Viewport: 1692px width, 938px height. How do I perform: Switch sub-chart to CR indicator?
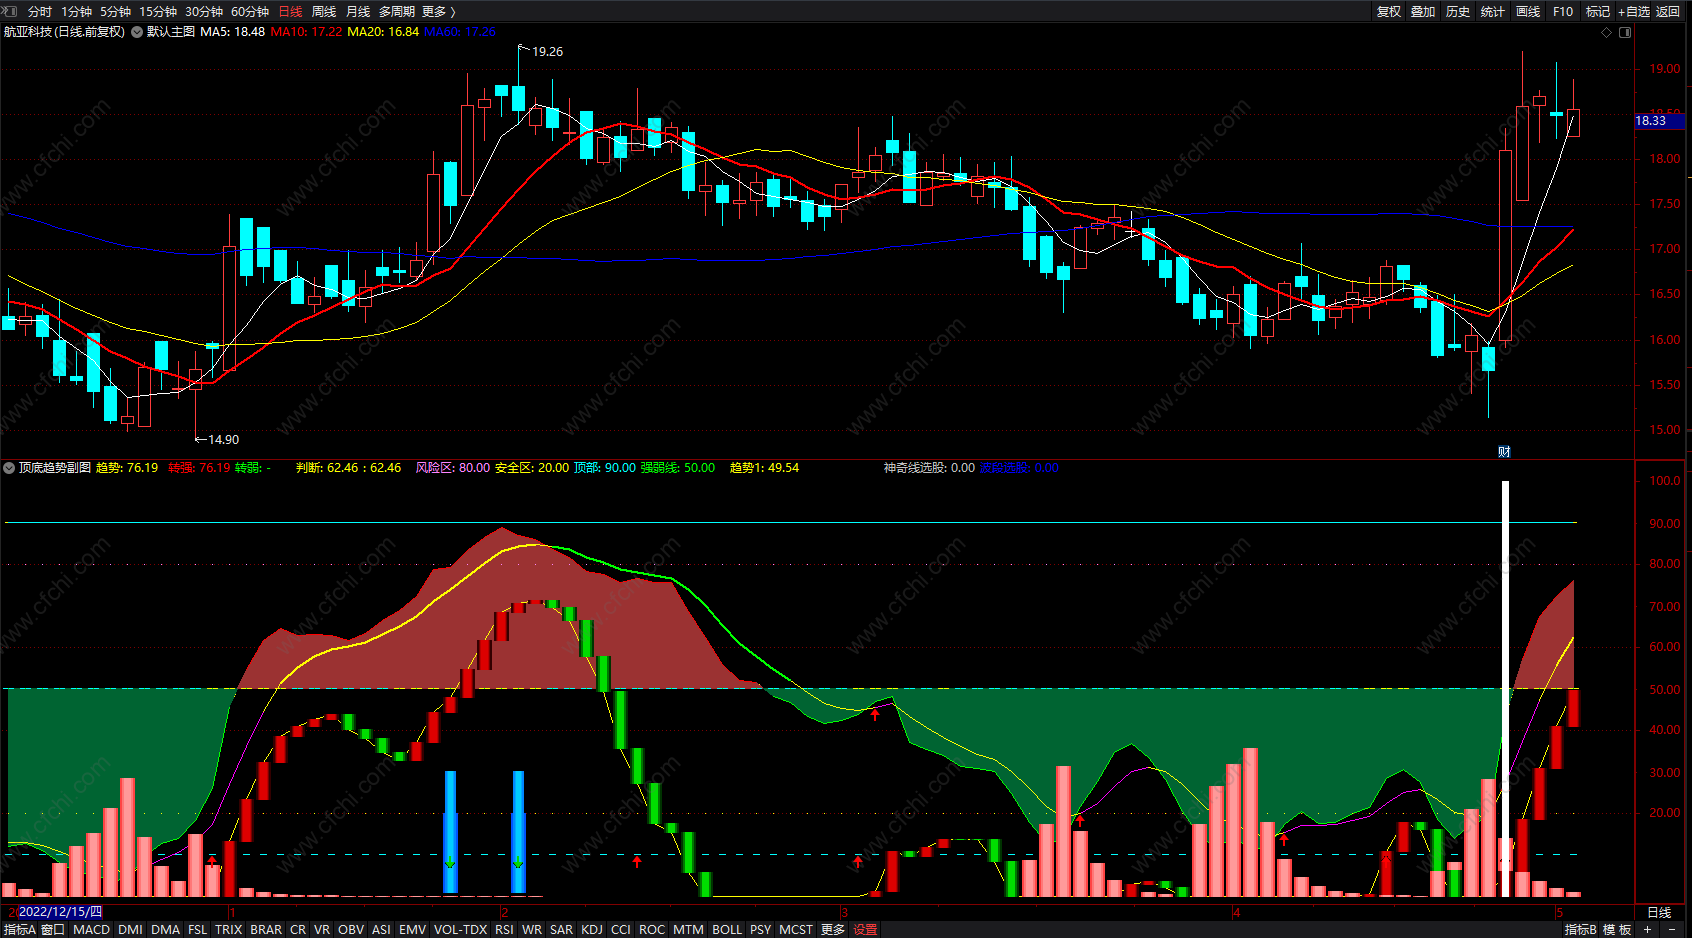(x=298, y=930)
